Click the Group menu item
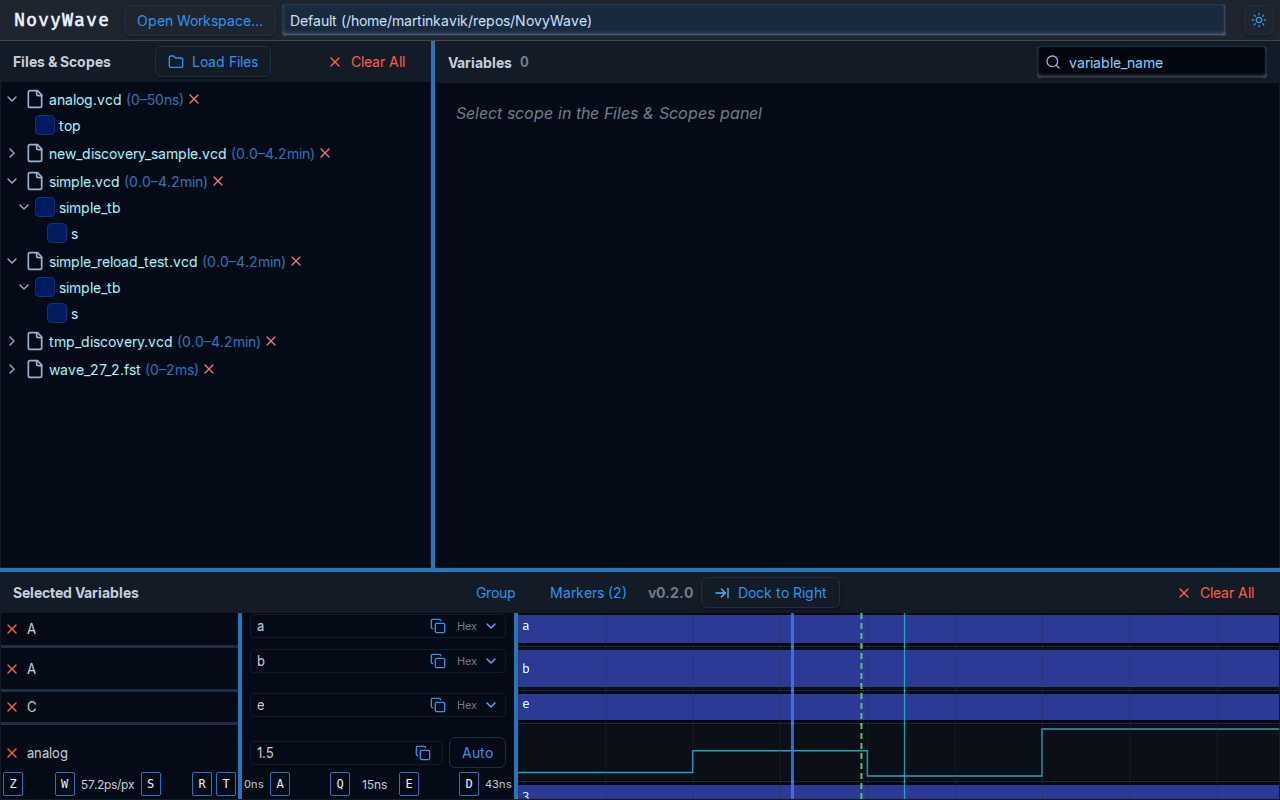 pos(495,592)
